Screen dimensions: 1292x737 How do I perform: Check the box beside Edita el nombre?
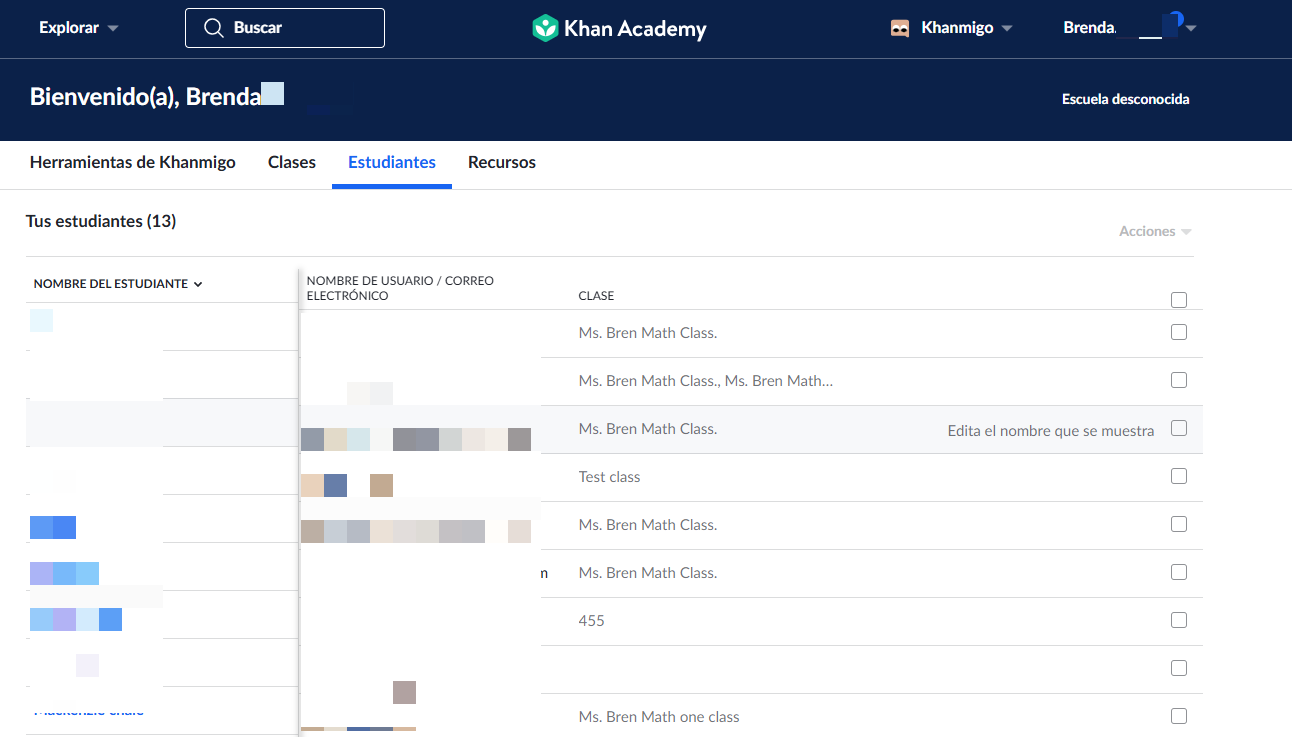click(1179, 428)
